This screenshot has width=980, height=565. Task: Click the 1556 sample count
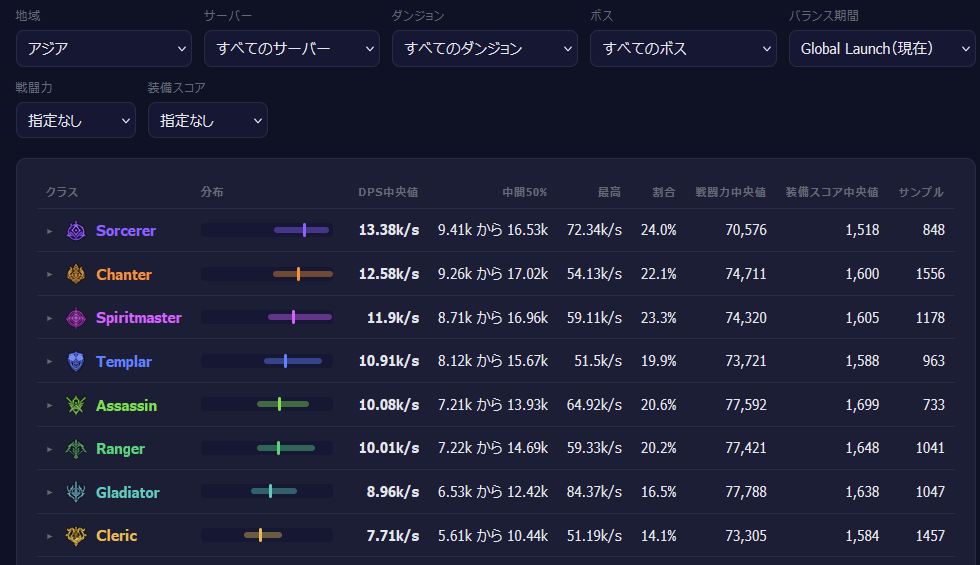coord(930,274)
